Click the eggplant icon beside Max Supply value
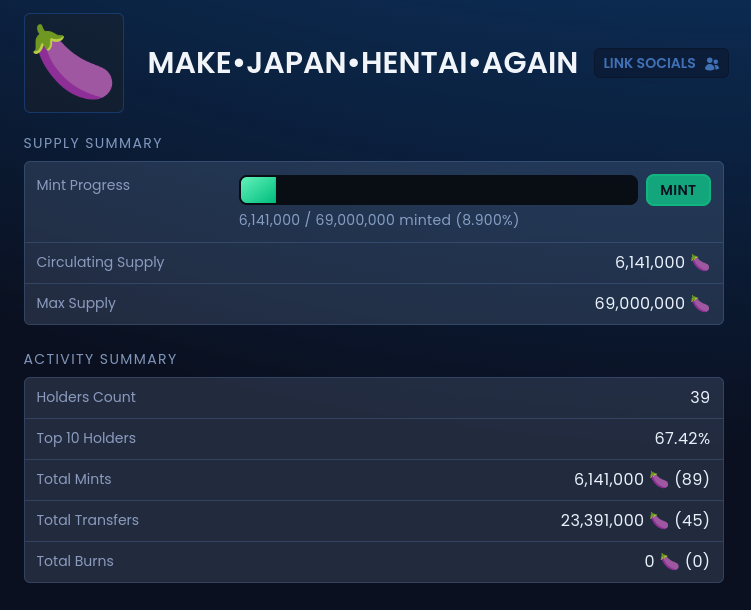The height and width of the screenshot is (610, 751). coord(700,304)
